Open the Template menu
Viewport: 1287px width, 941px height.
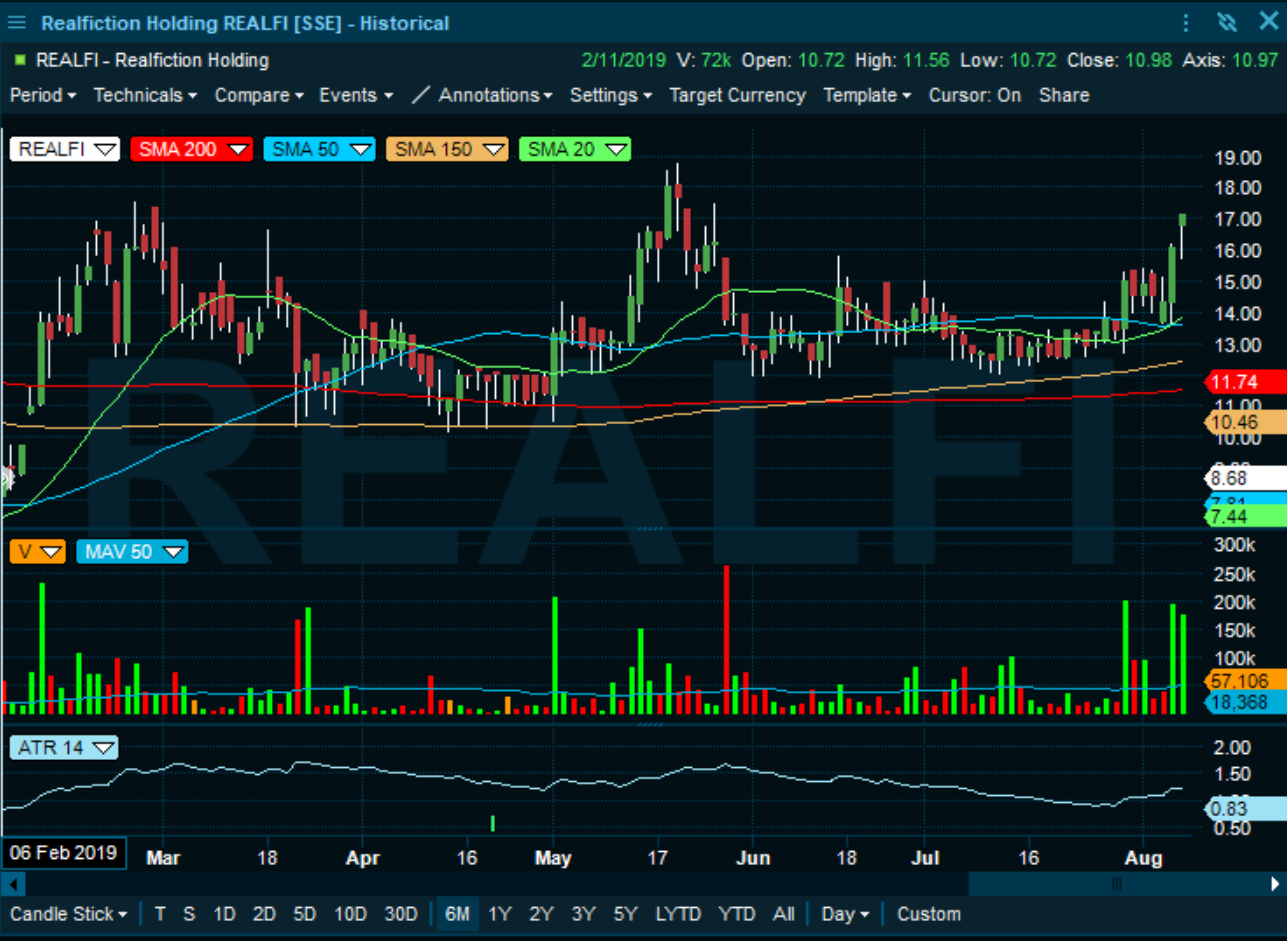click(x=867, y=95)
